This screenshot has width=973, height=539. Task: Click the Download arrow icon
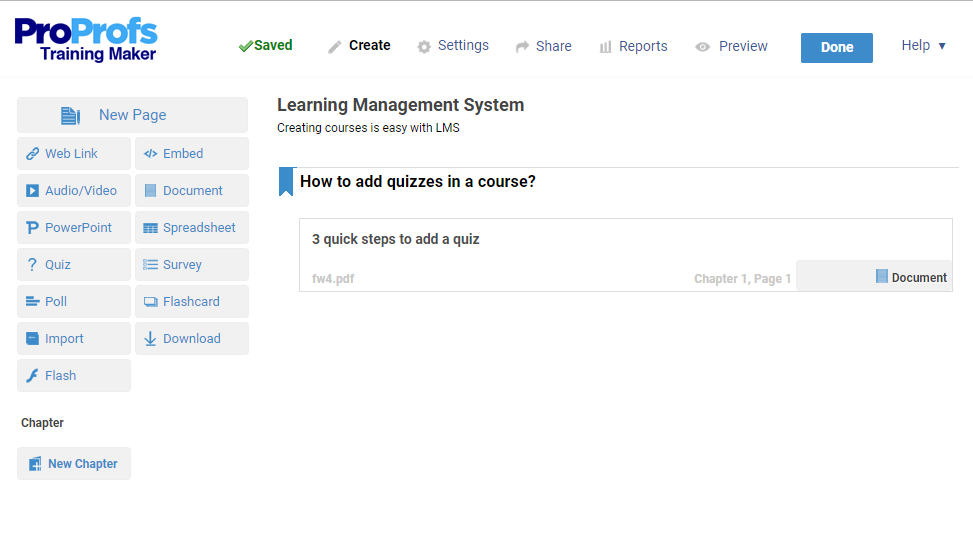click(x=151, y=339)
